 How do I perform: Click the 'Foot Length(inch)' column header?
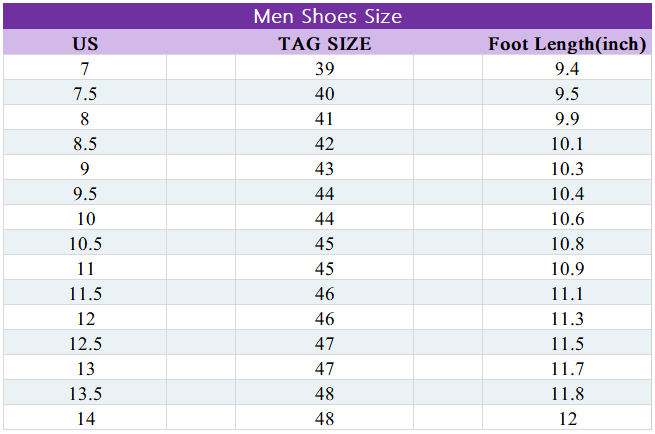click(566, 44)
